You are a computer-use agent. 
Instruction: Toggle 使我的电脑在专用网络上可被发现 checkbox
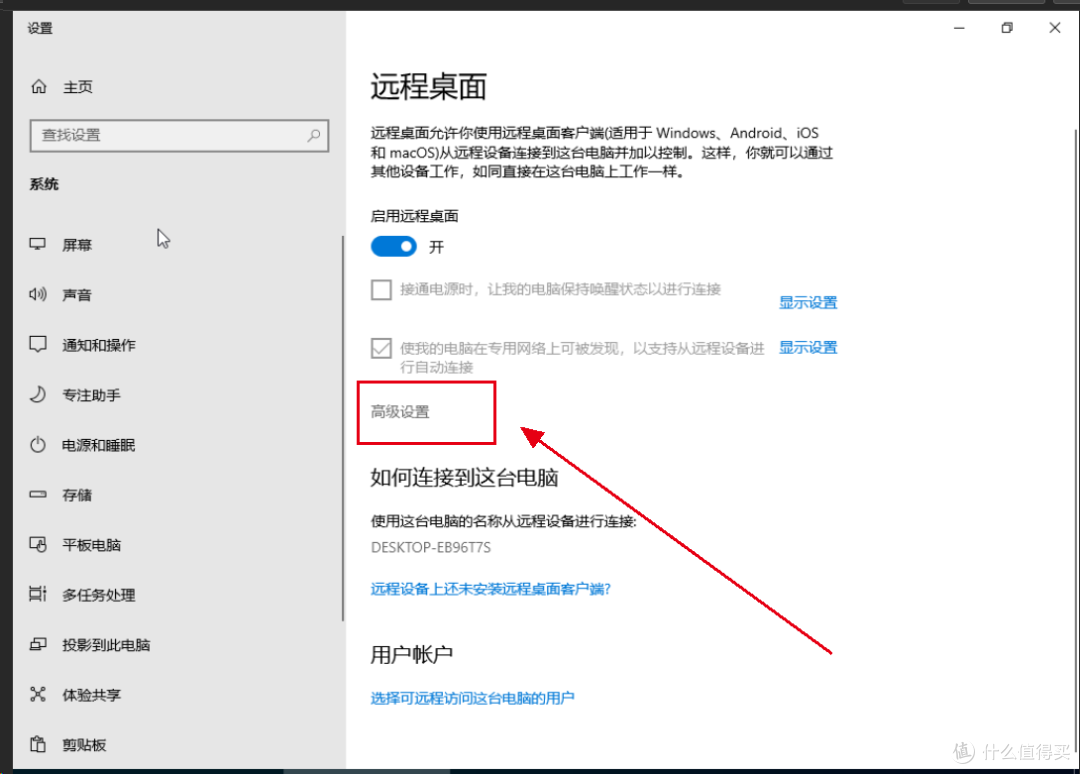click(381, 348)
